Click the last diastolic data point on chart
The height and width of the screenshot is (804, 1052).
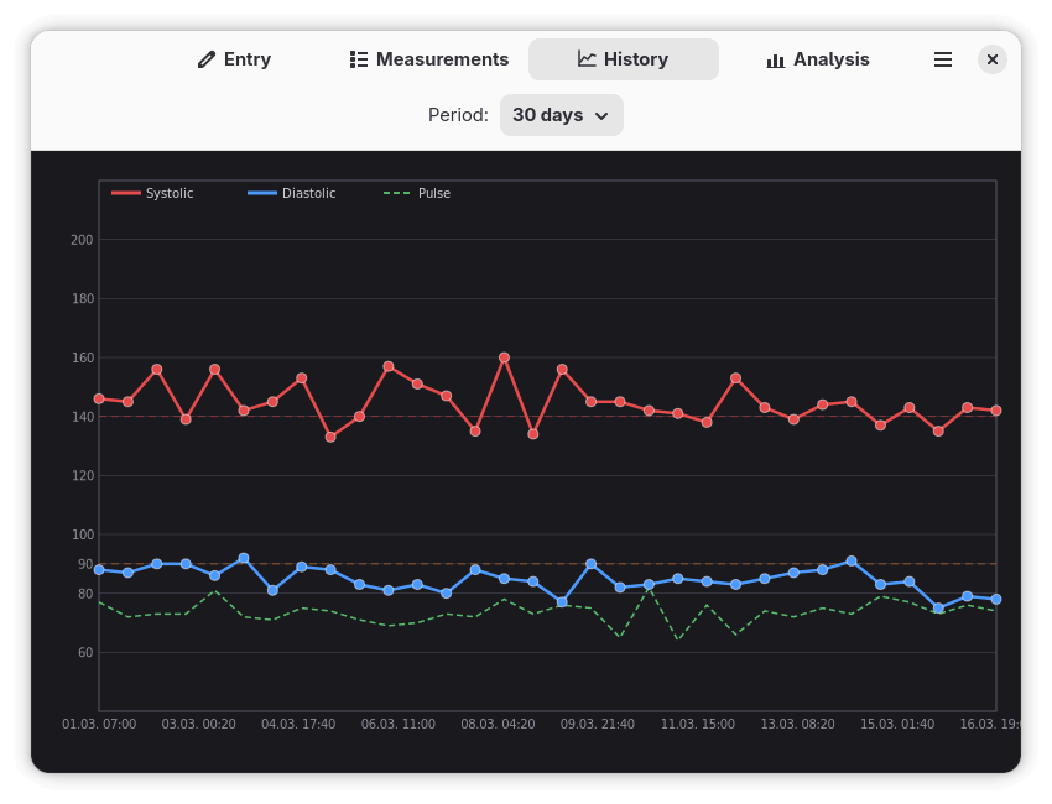coord(995,599)
